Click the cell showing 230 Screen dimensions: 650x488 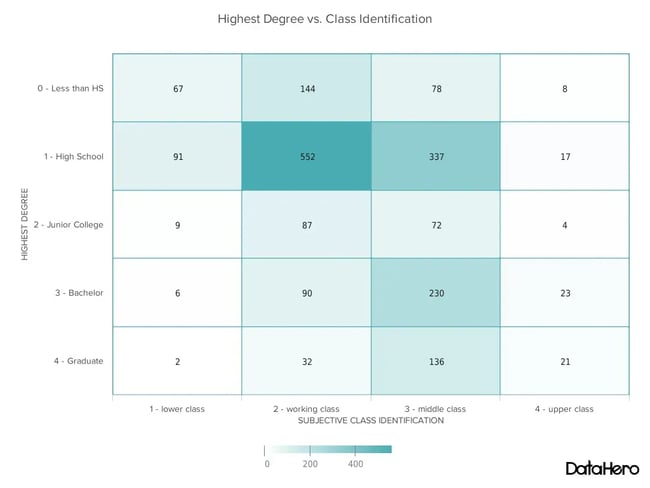[435, 292]
